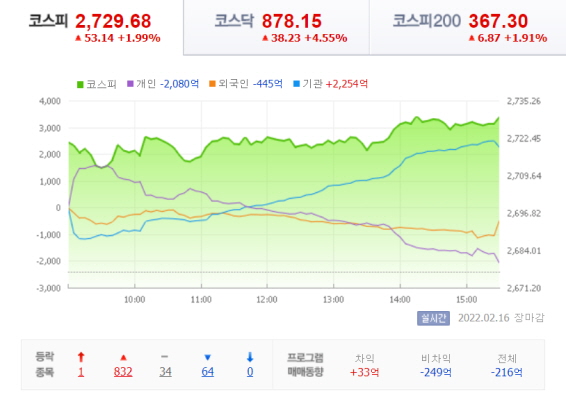Click the 기관 net value +2,254억

coord(347,84)
